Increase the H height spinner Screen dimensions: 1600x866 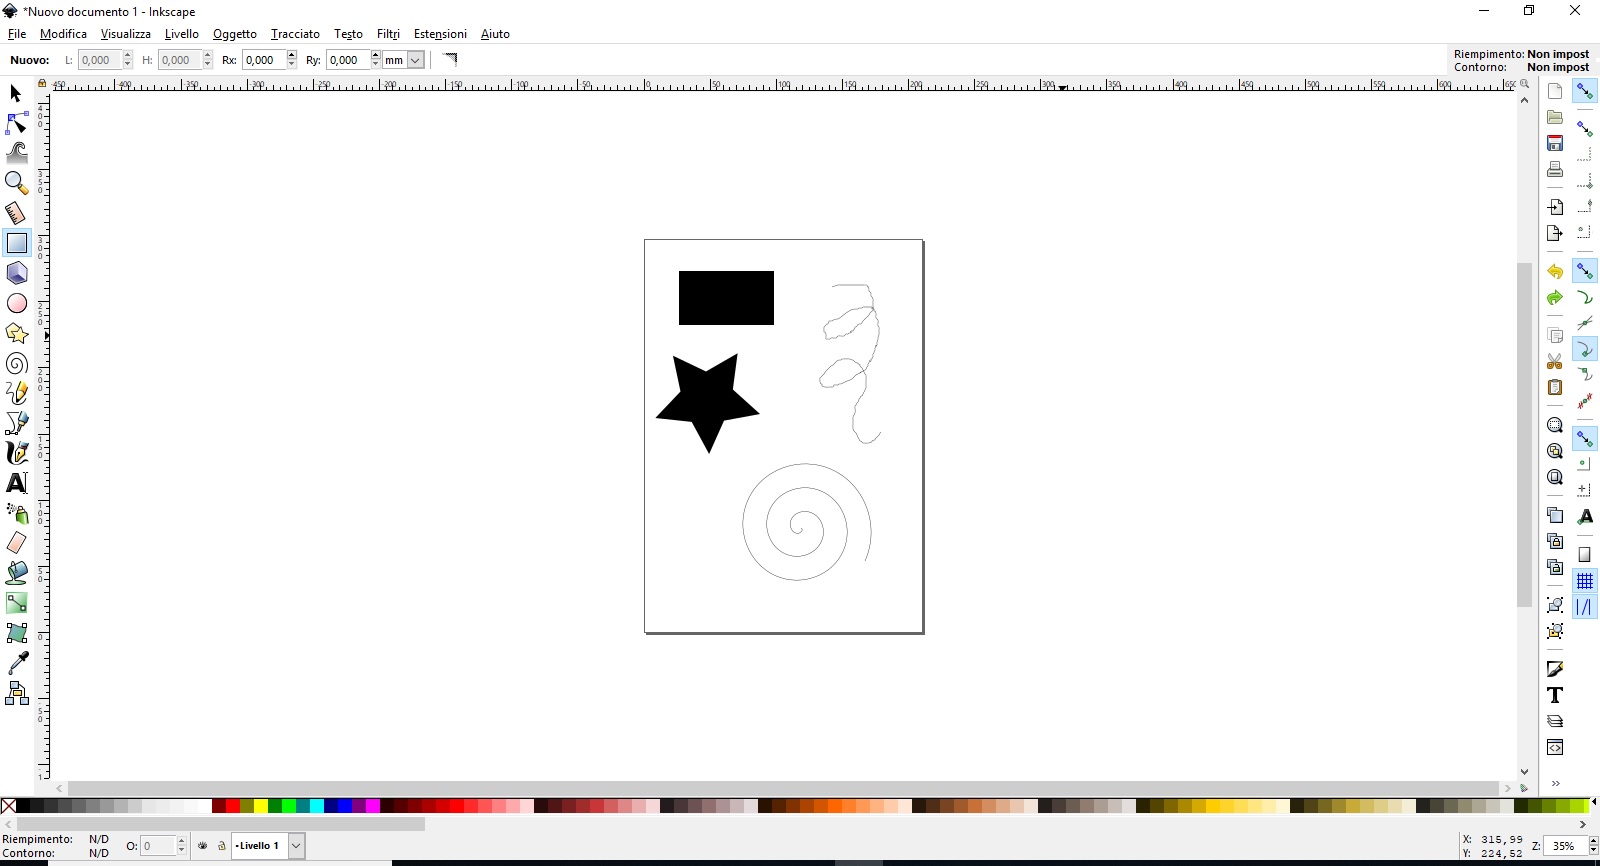click(208, 55)
